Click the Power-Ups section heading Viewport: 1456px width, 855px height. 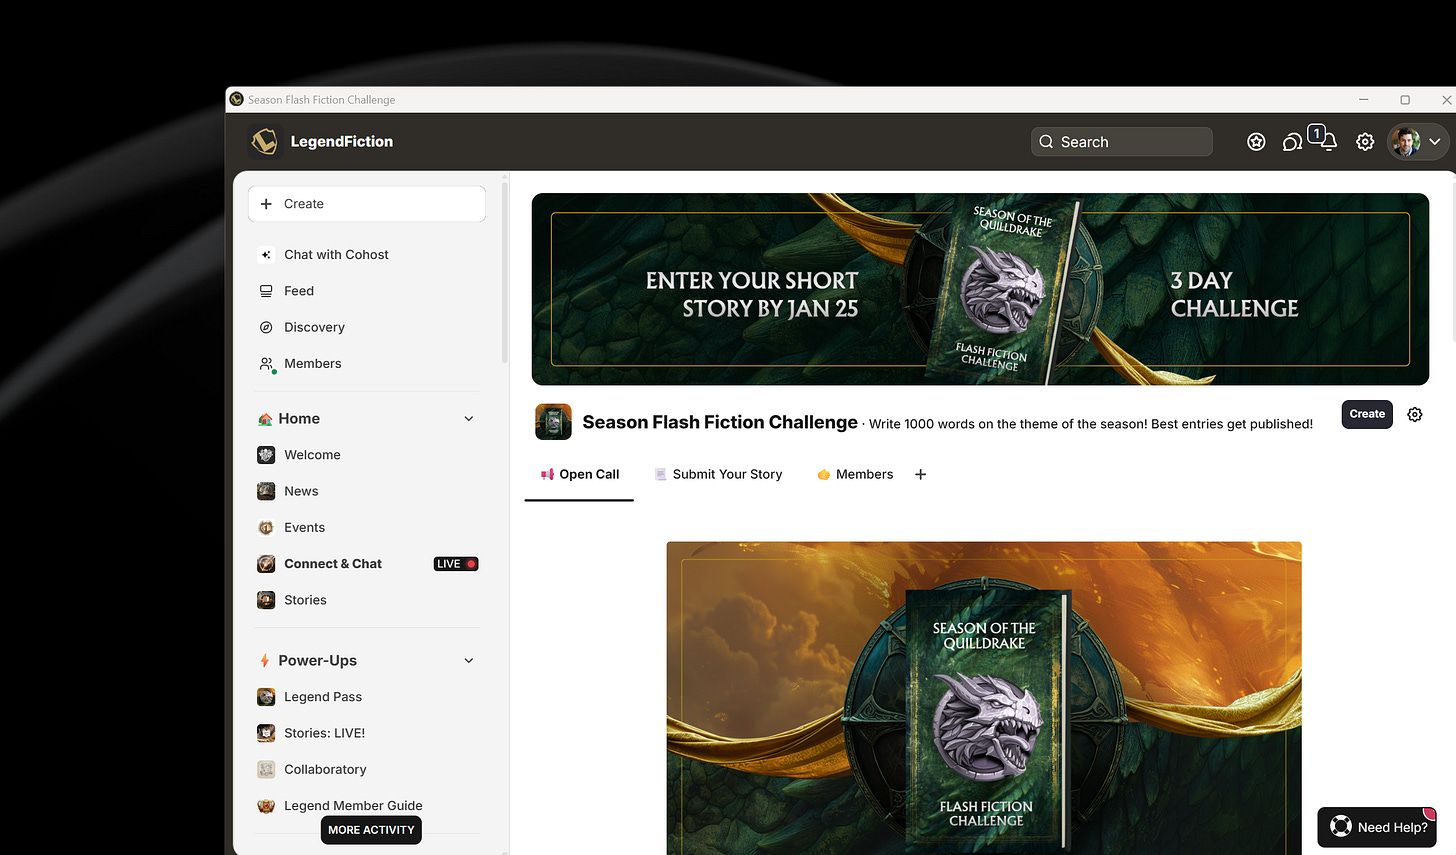pyautogui.click(x=317, y=661)
